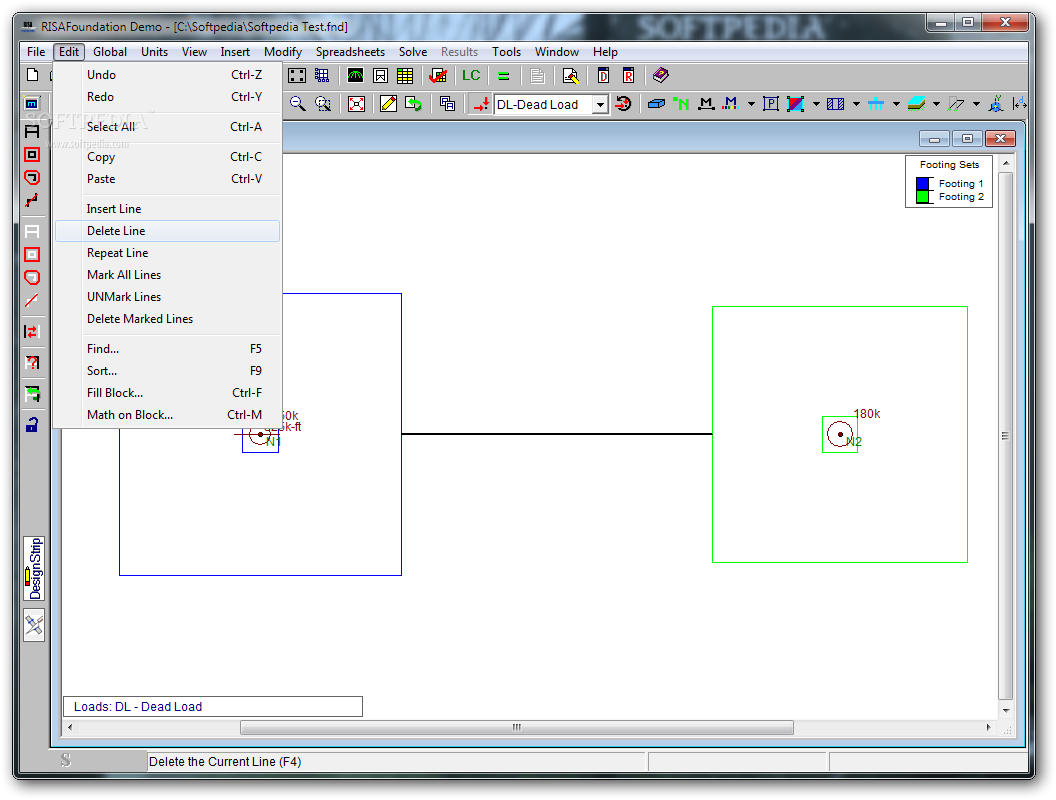Toggle the red arrows loads display icon
Screen dimensions: 1056x800
click(x=481, y=104)
